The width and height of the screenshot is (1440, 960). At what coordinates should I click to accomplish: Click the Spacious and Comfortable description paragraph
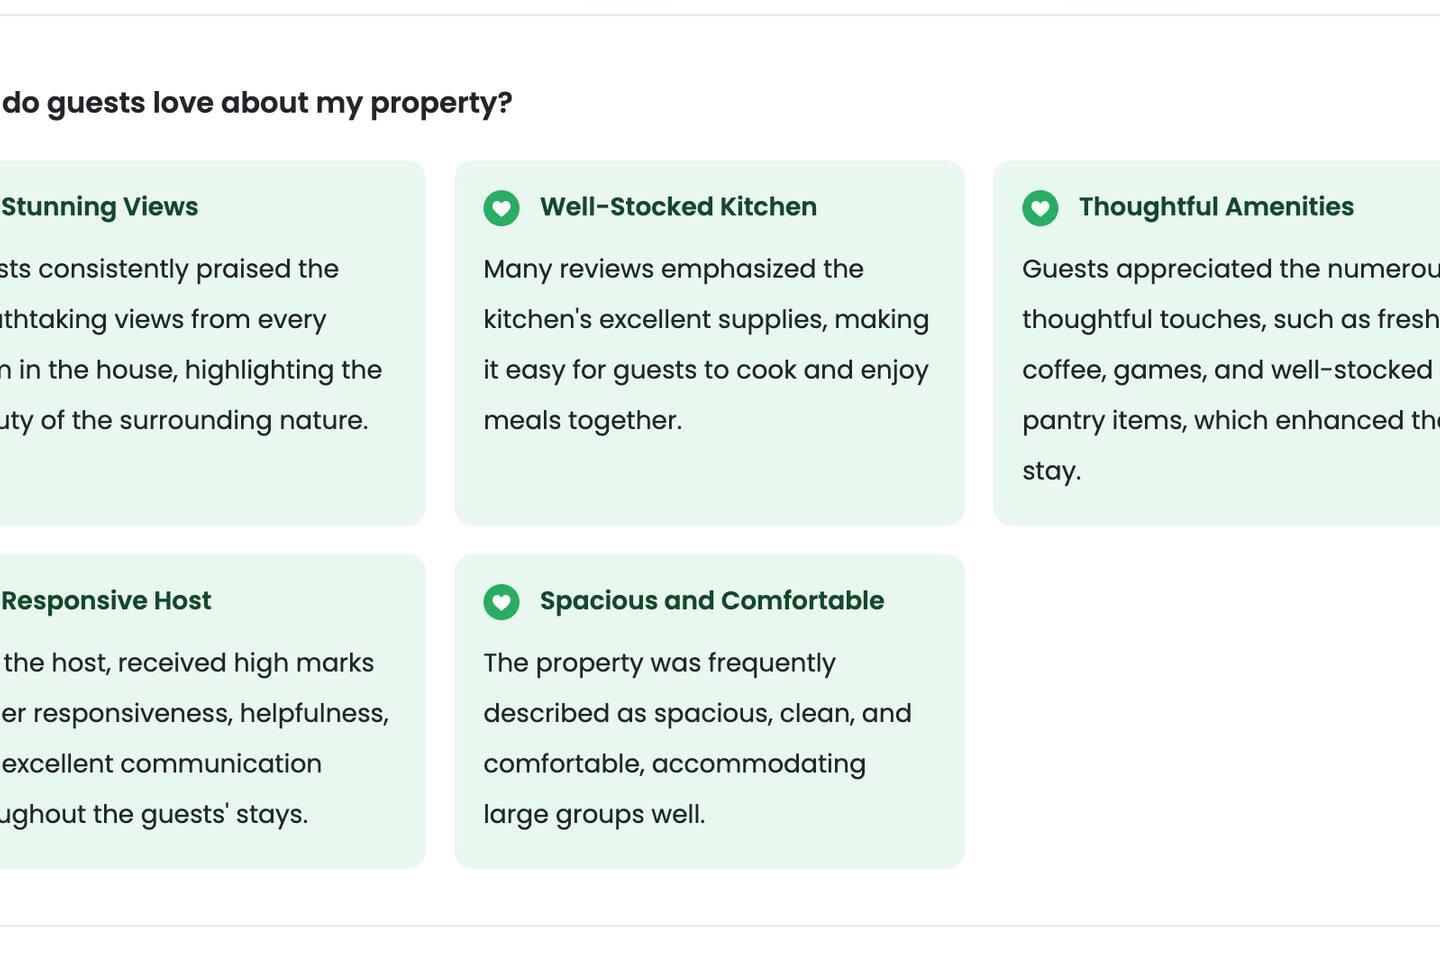click(x=697, y=739)
